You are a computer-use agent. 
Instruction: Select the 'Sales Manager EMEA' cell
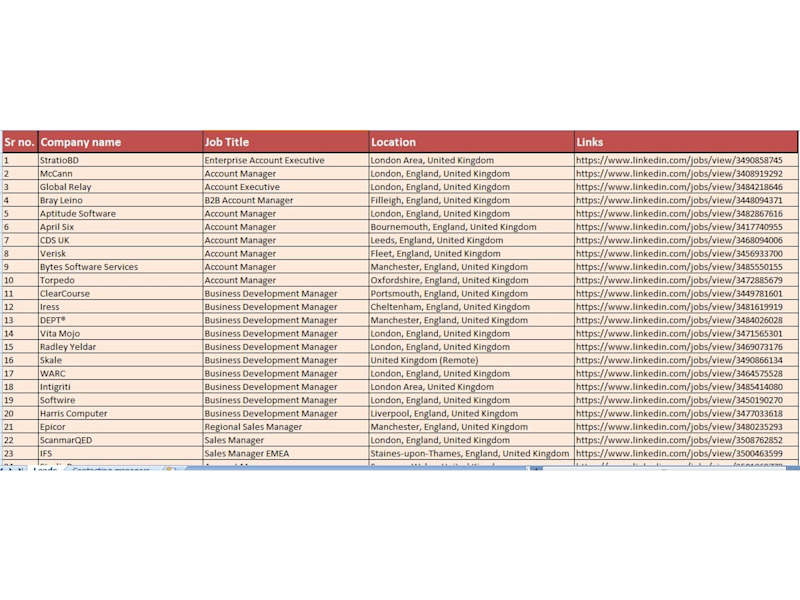pyautogui.click(x=286, y=453)
